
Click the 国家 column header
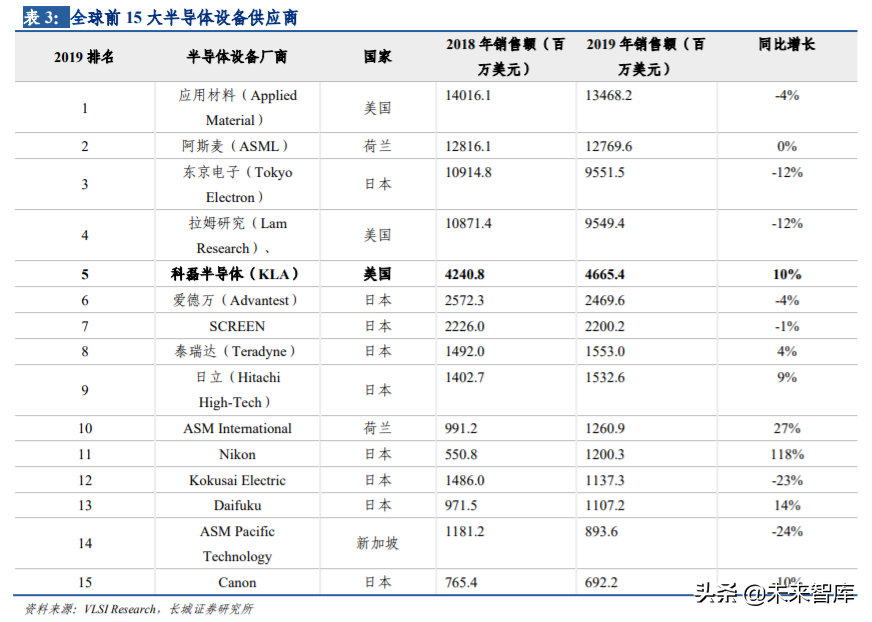376,57
